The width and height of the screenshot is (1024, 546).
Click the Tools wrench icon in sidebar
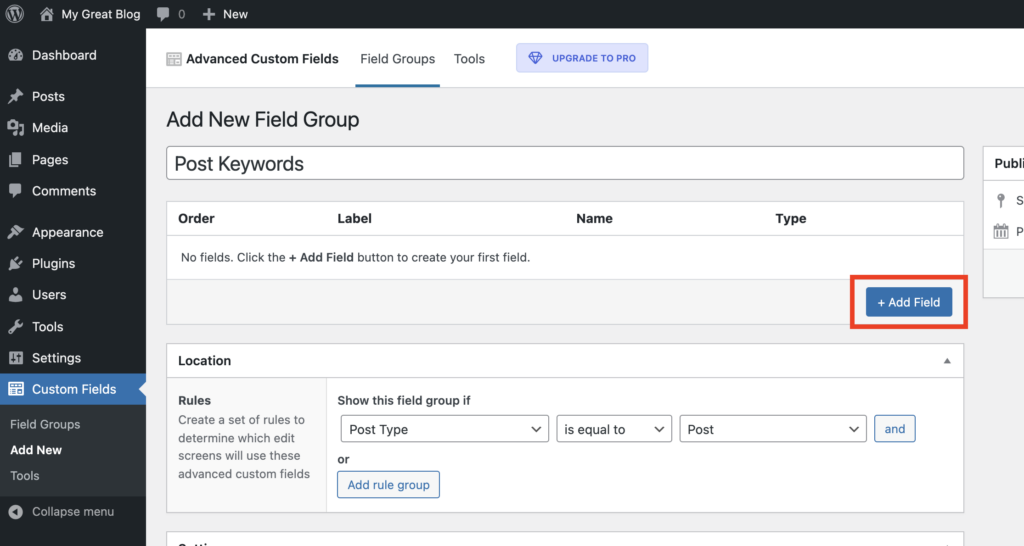click(x=16, y=327)
